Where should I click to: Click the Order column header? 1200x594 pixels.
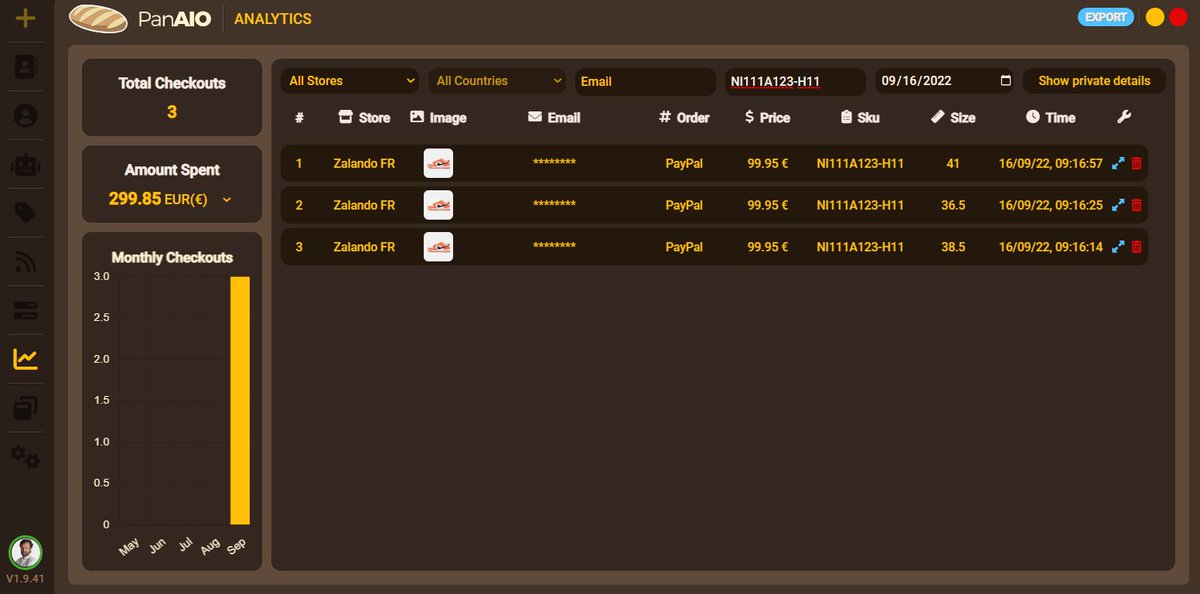[684, 117]
